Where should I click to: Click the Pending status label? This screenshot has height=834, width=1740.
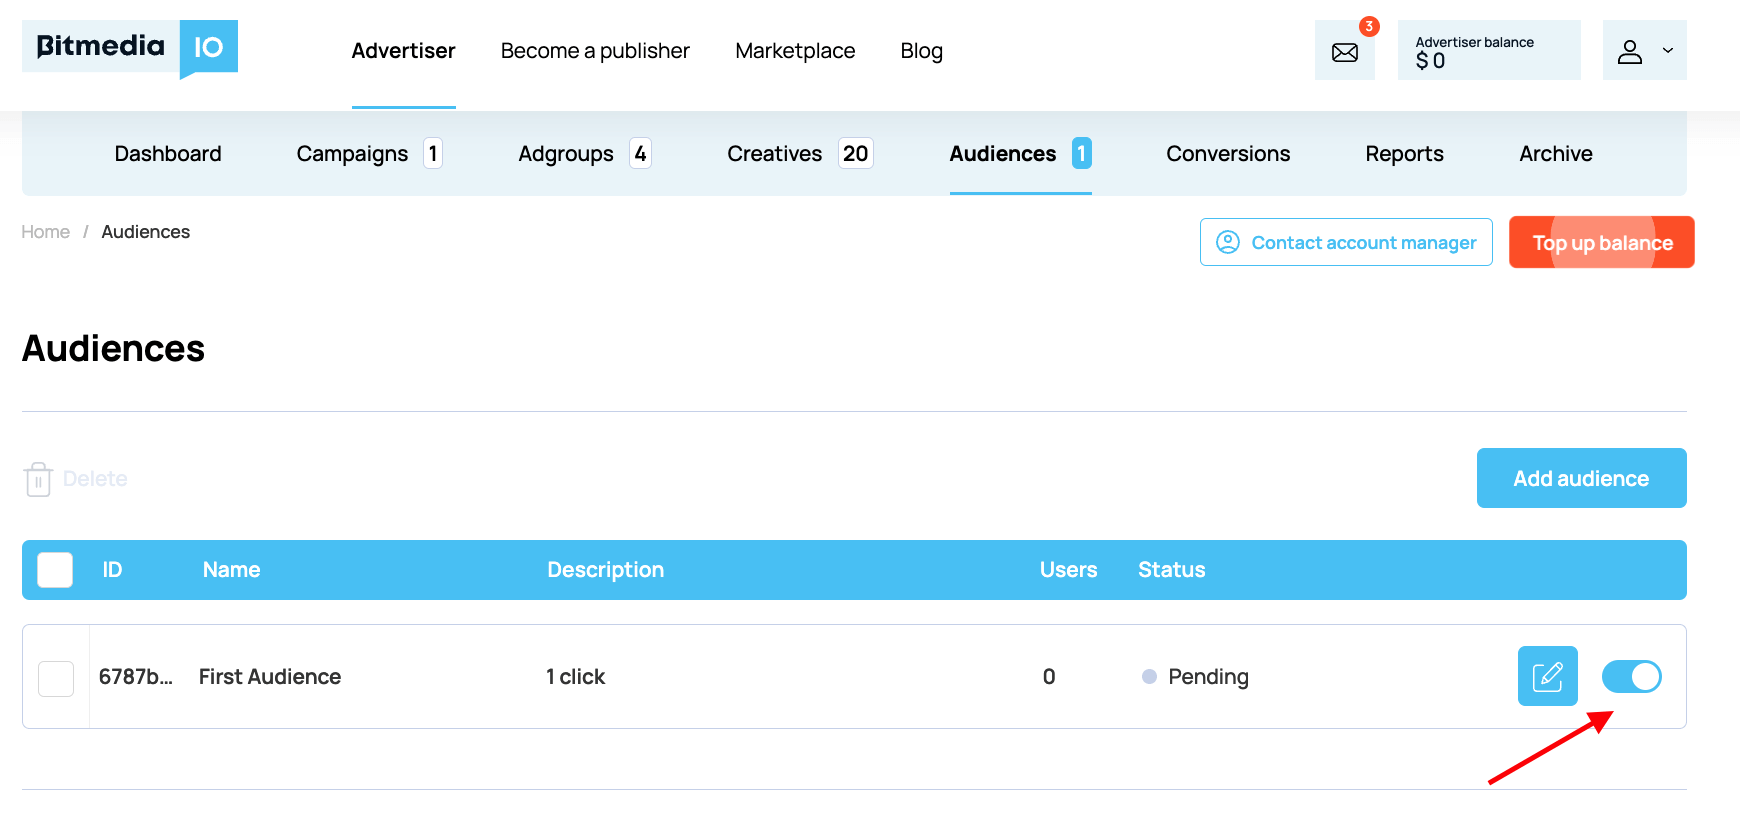(1208, 677)
